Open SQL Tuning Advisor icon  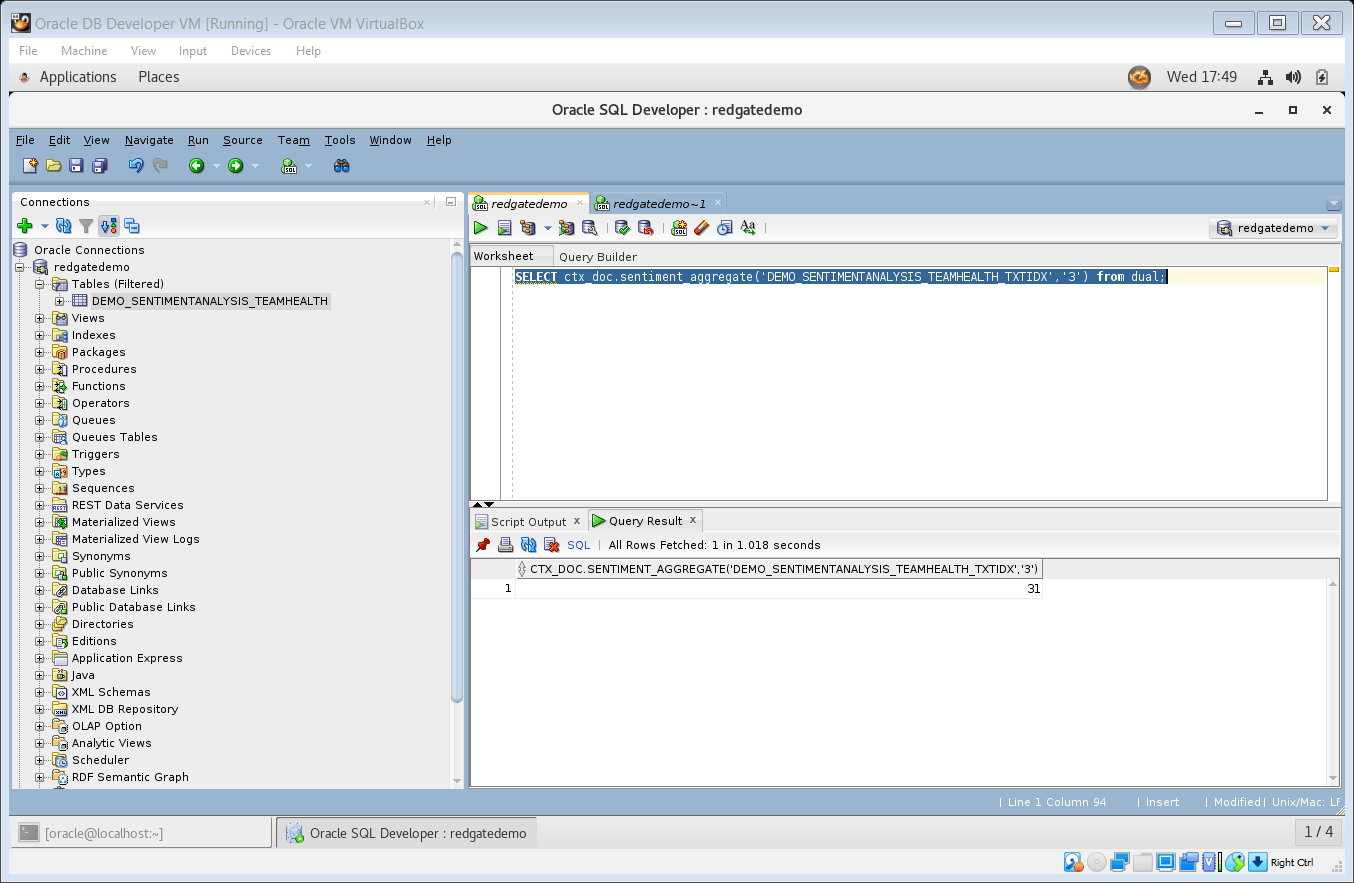(590, 228)
